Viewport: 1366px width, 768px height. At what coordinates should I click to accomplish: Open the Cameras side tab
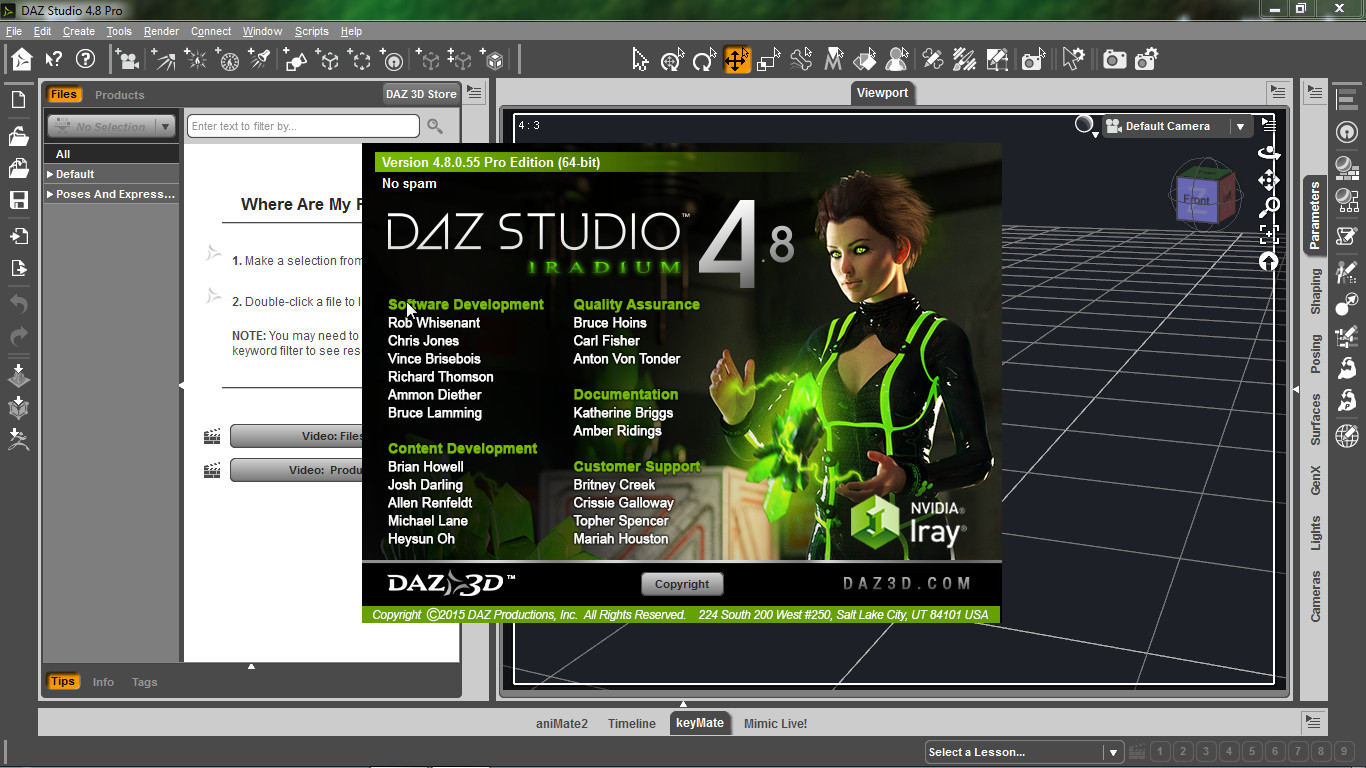[1316, 596]
